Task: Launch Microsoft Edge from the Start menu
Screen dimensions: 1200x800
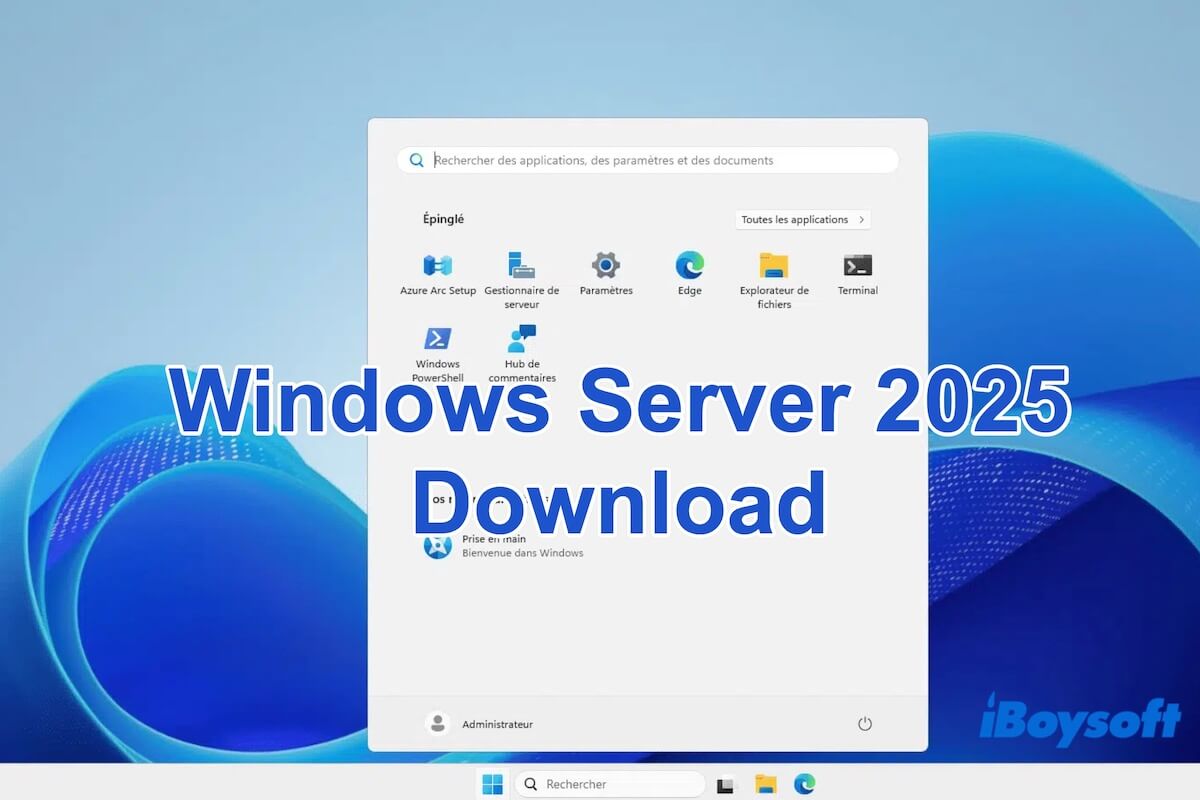Action: click(x=689, y=267)
